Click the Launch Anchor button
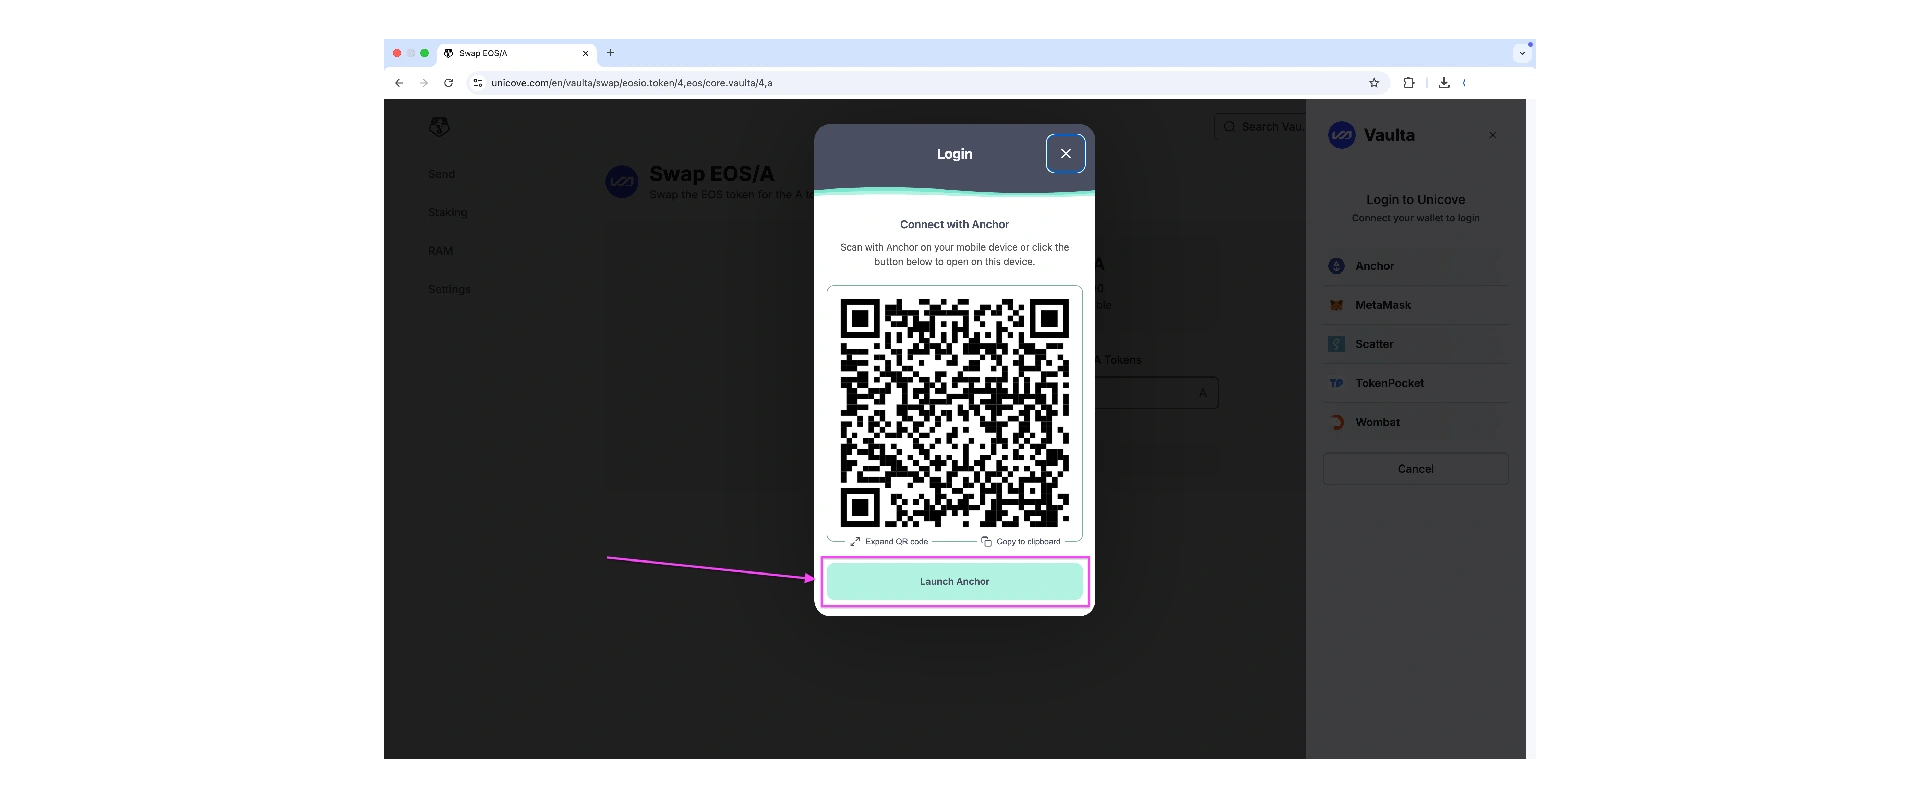This screenshot has width=1920, height=798. point(954,581)
